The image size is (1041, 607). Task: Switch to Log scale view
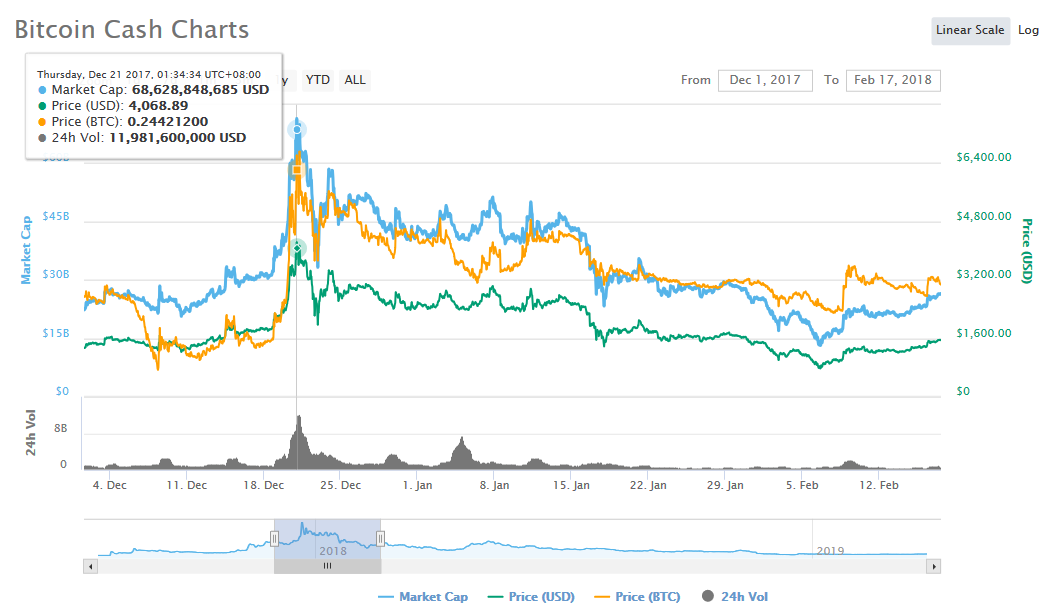tap(1028, 31)
